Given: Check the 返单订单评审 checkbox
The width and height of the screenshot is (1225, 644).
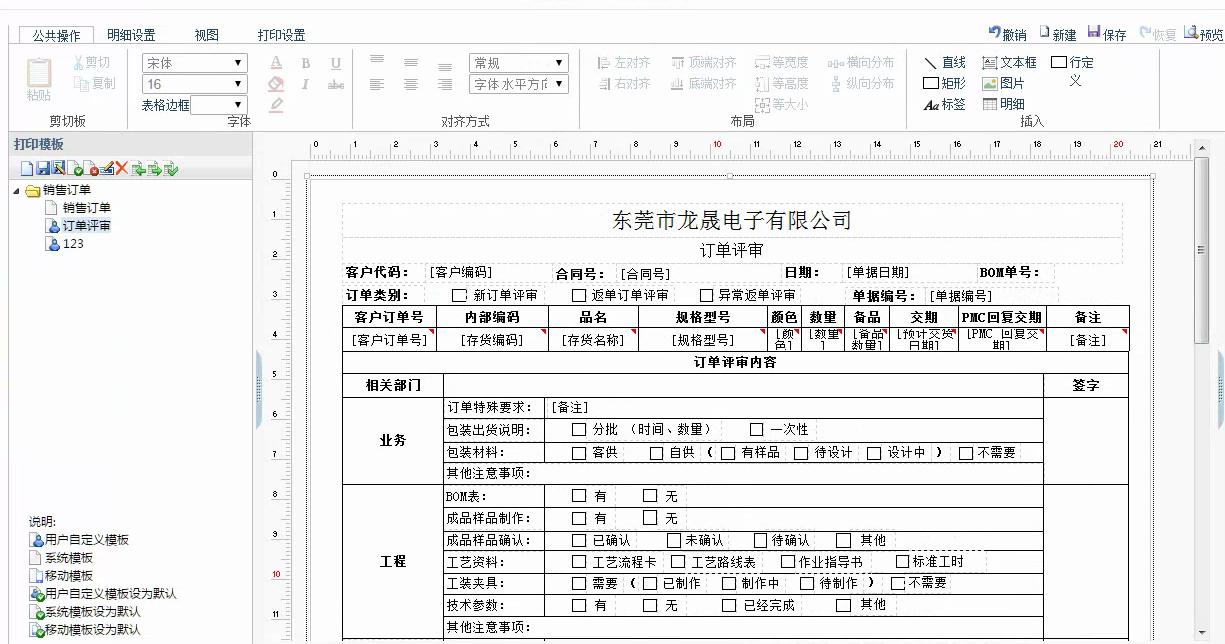Looking at the screenshot, I should pyautogui.click(x=579, y=296).
